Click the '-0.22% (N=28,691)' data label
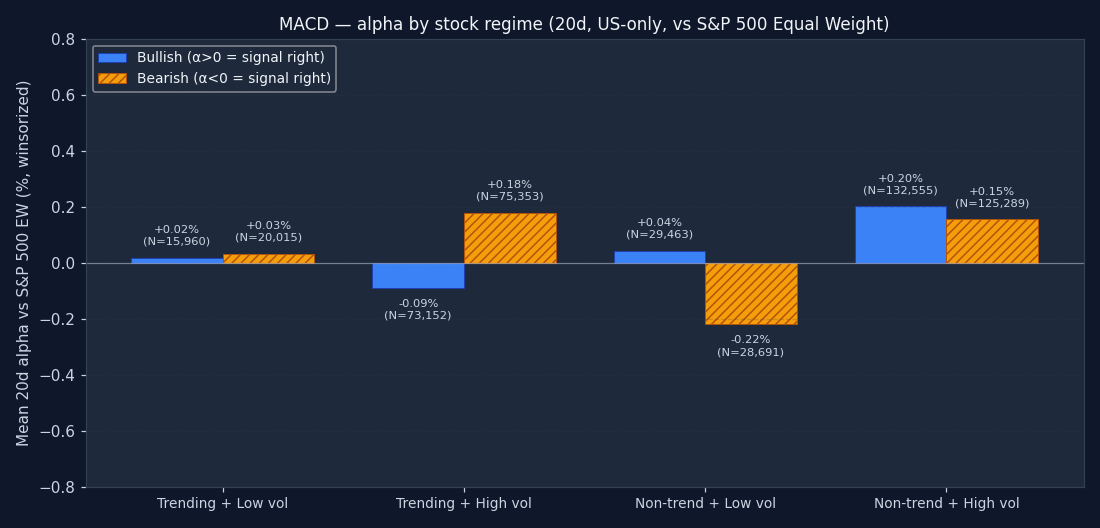Viewport: 1100px width, 528px height. point(750,346)
